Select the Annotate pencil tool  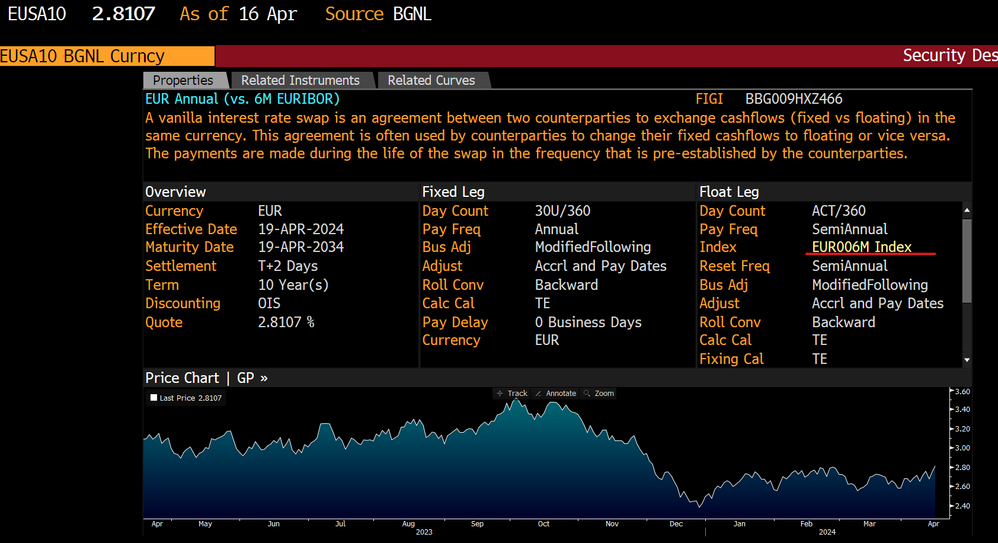click(x=556, y=393)
